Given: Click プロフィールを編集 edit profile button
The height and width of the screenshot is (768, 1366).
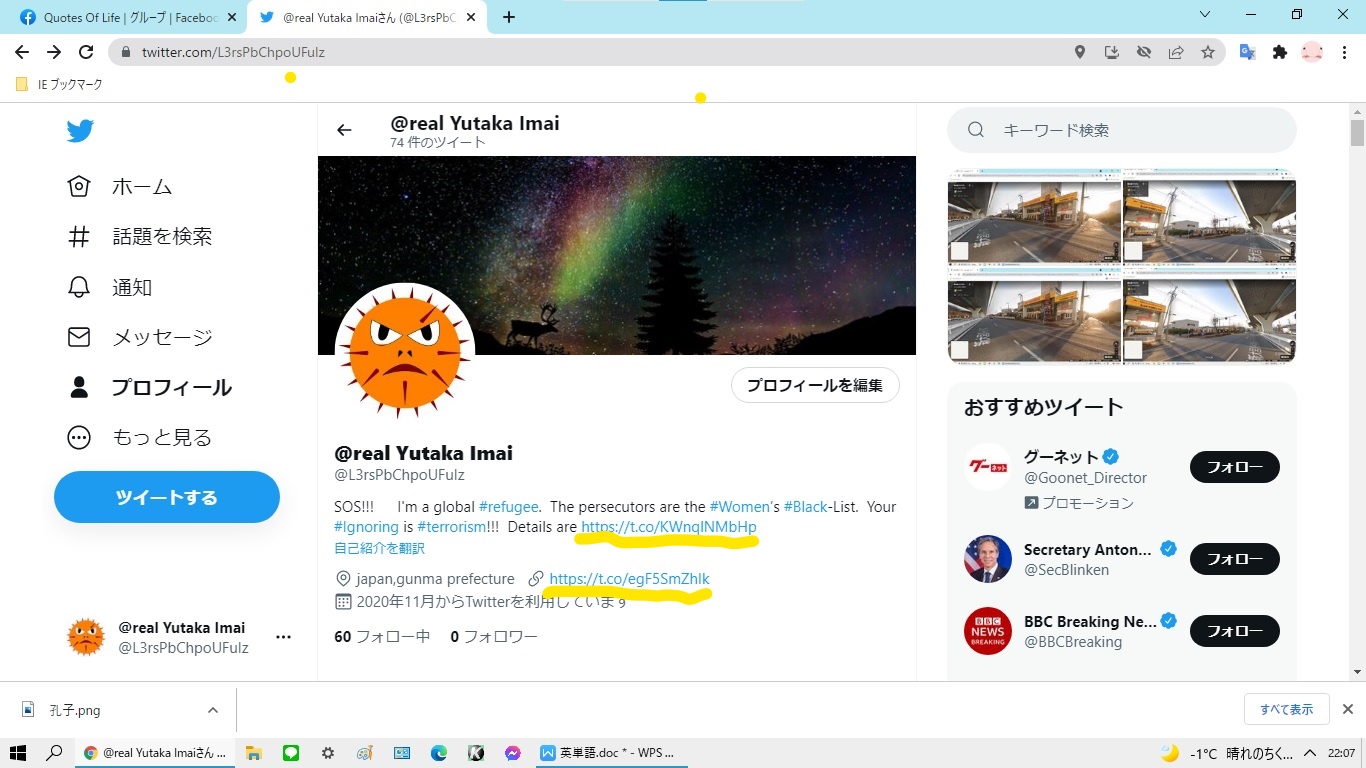Looking at the screenshot, I should coord(815,385).
